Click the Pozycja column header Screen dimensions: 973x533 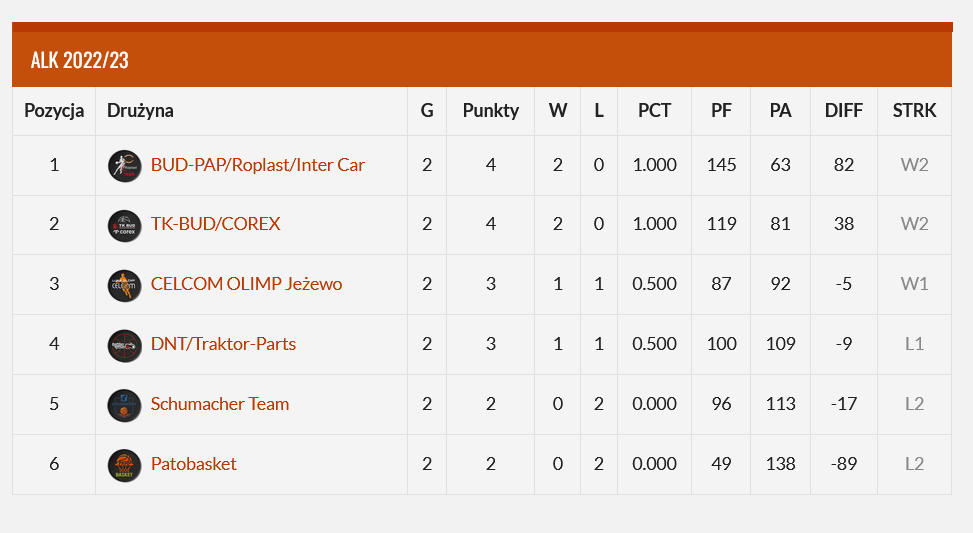pyautogui.click(x=54, y=111)
